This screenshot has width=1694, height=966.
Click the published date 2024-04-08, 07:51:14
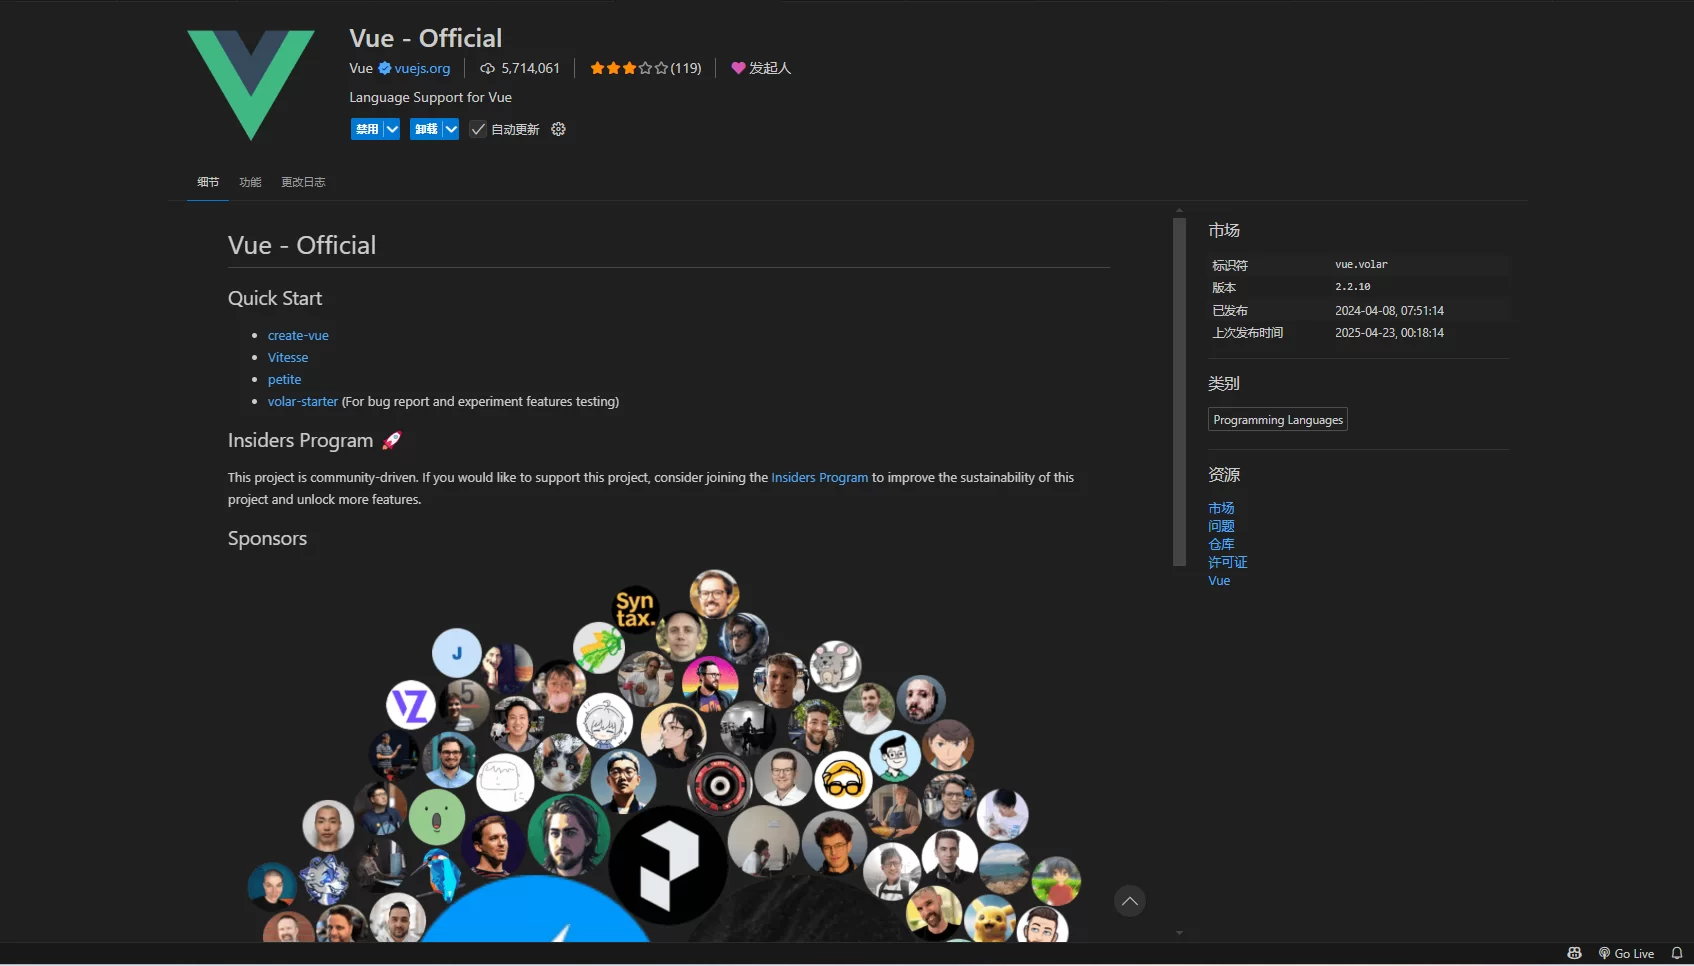1389,311
